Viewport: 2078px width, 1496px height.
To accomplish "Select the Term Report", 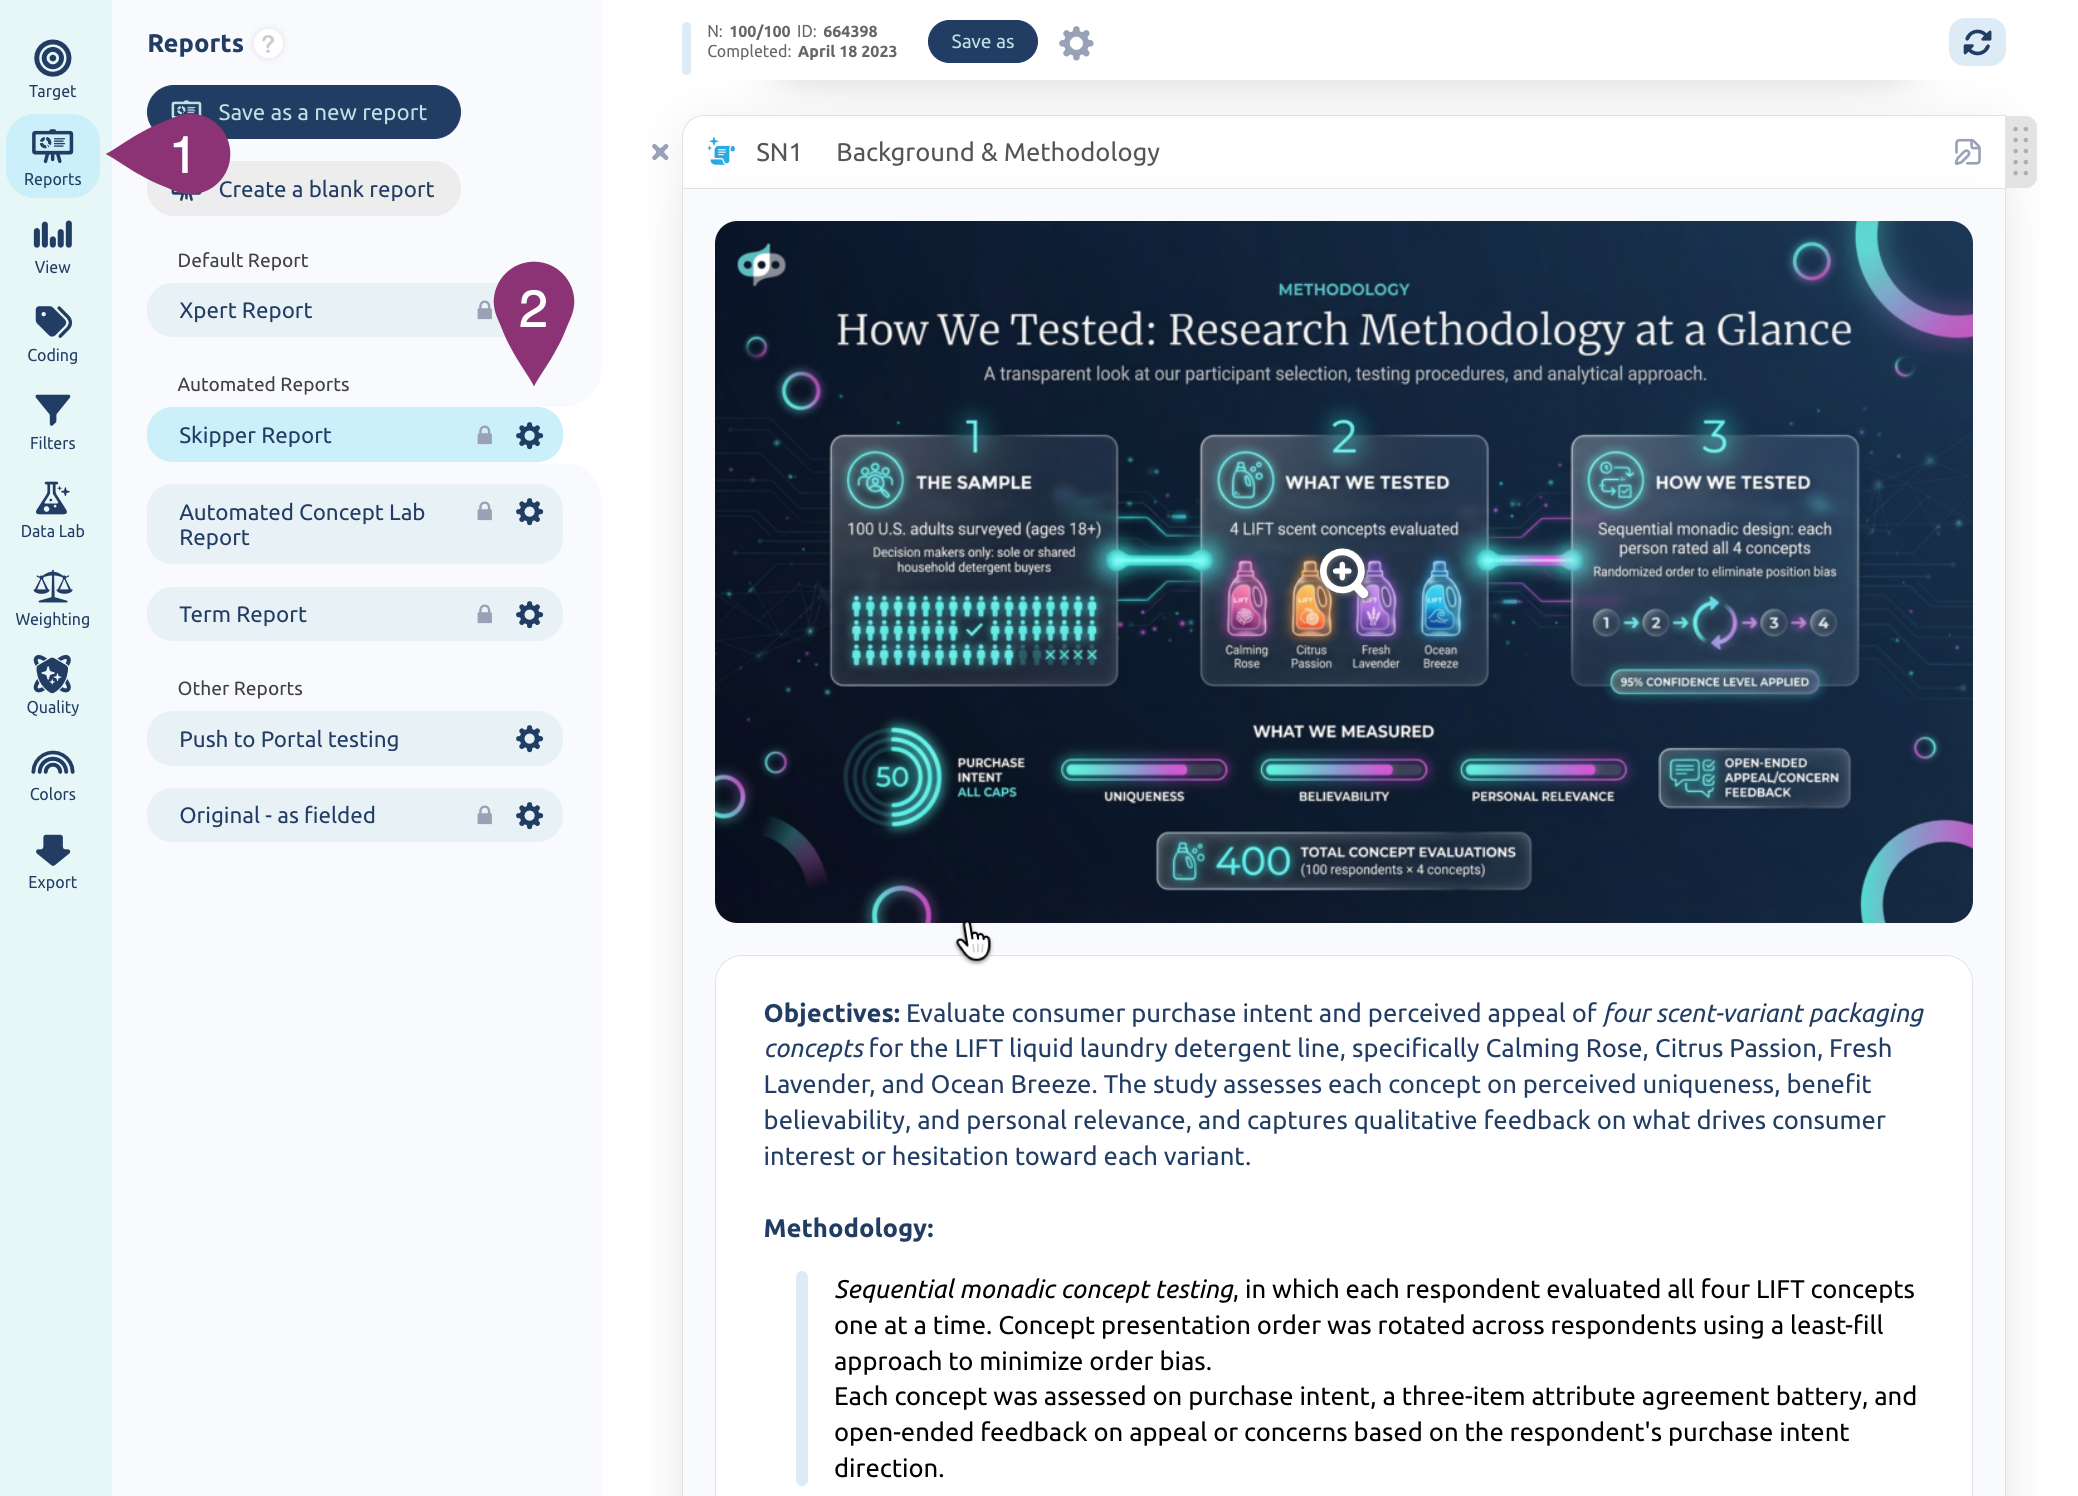I will tap(354, 614).
